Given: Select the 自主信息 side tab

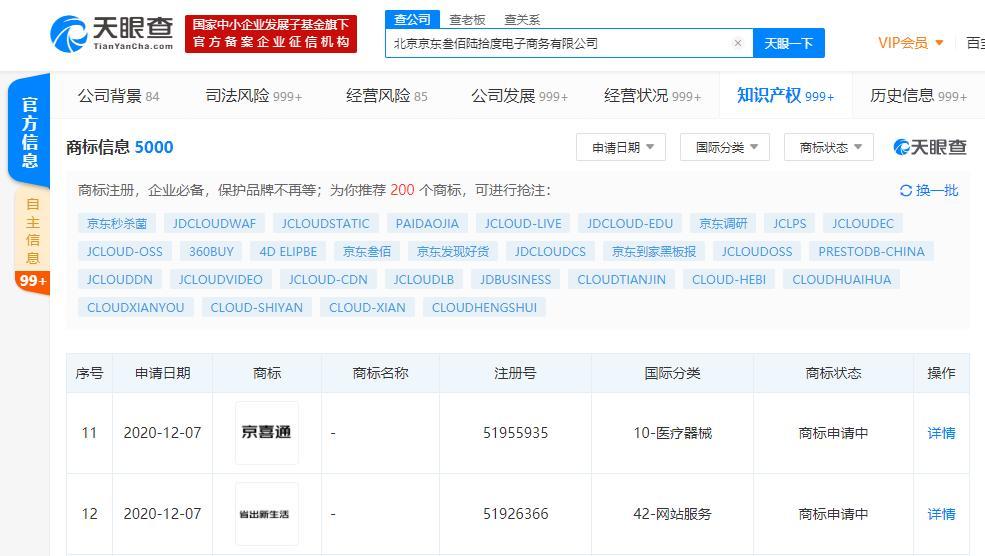Looking at the screenshot, I should (x=32, y=231).
